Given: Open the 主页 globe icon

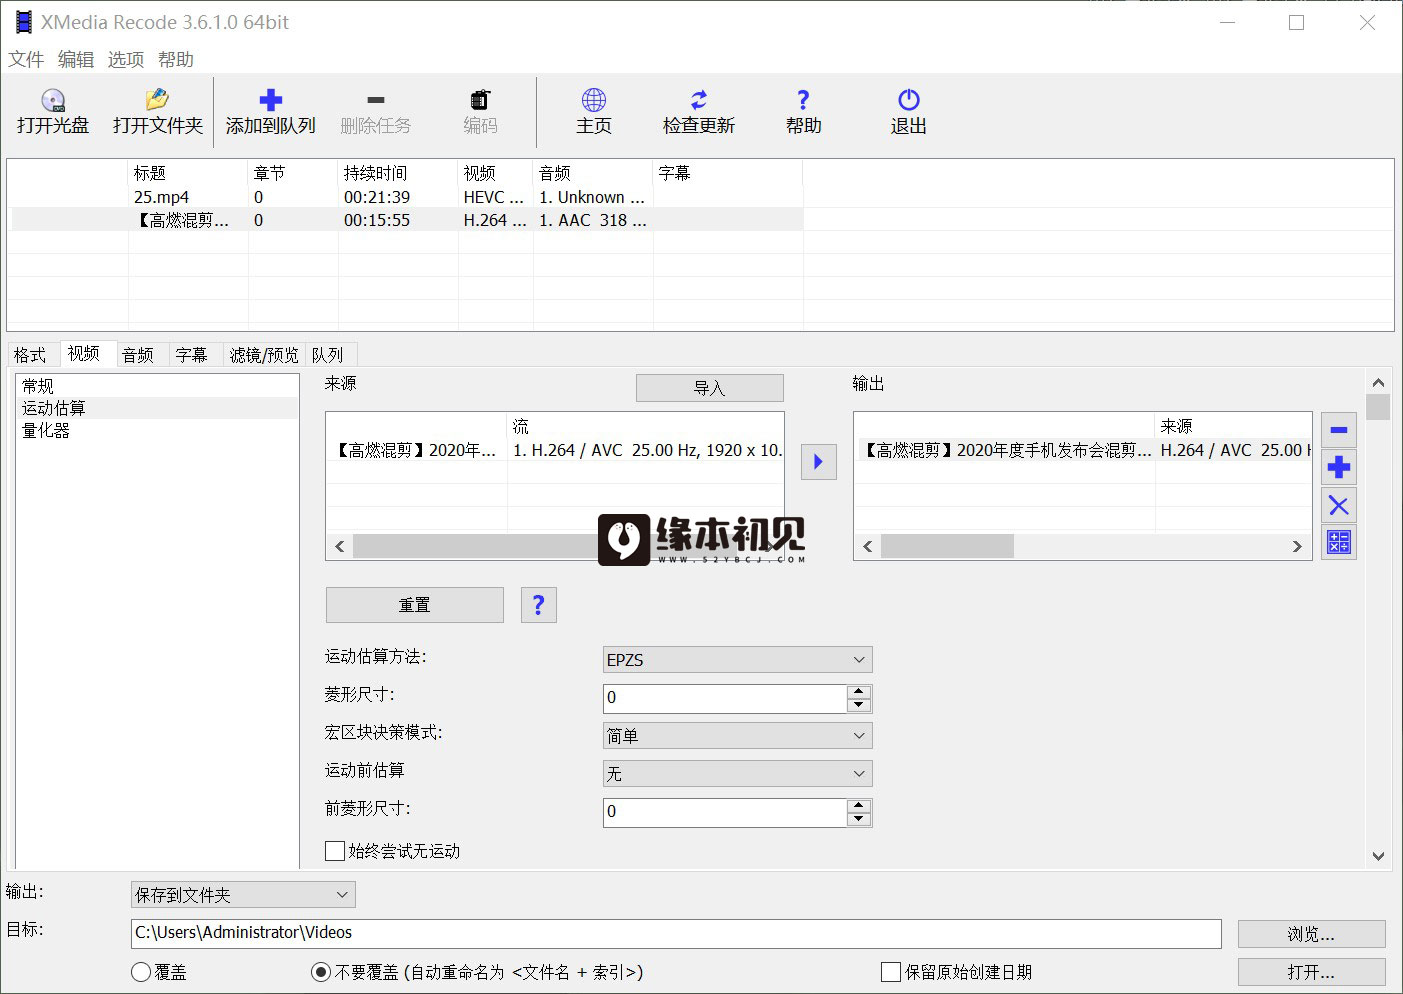Looking at the screenshot, I should coord(594,100).
